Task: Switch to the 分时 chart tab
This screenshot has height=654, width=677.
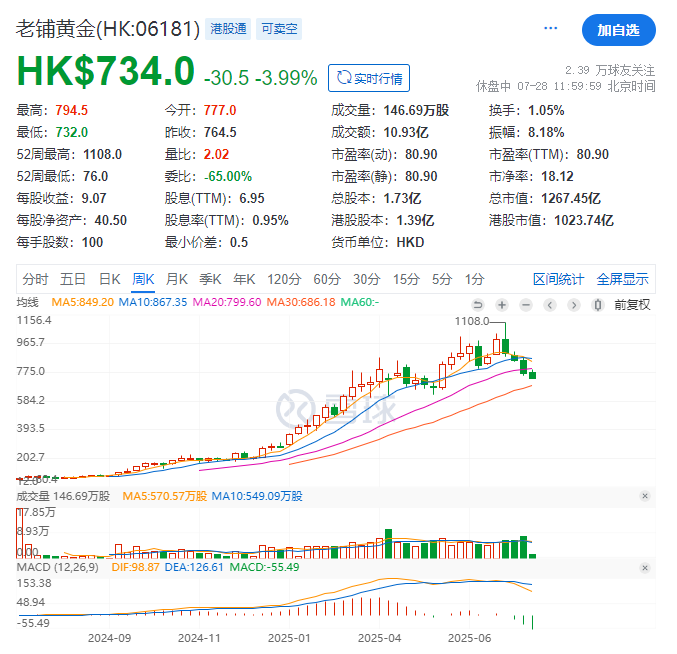Action: coord(35,279)
